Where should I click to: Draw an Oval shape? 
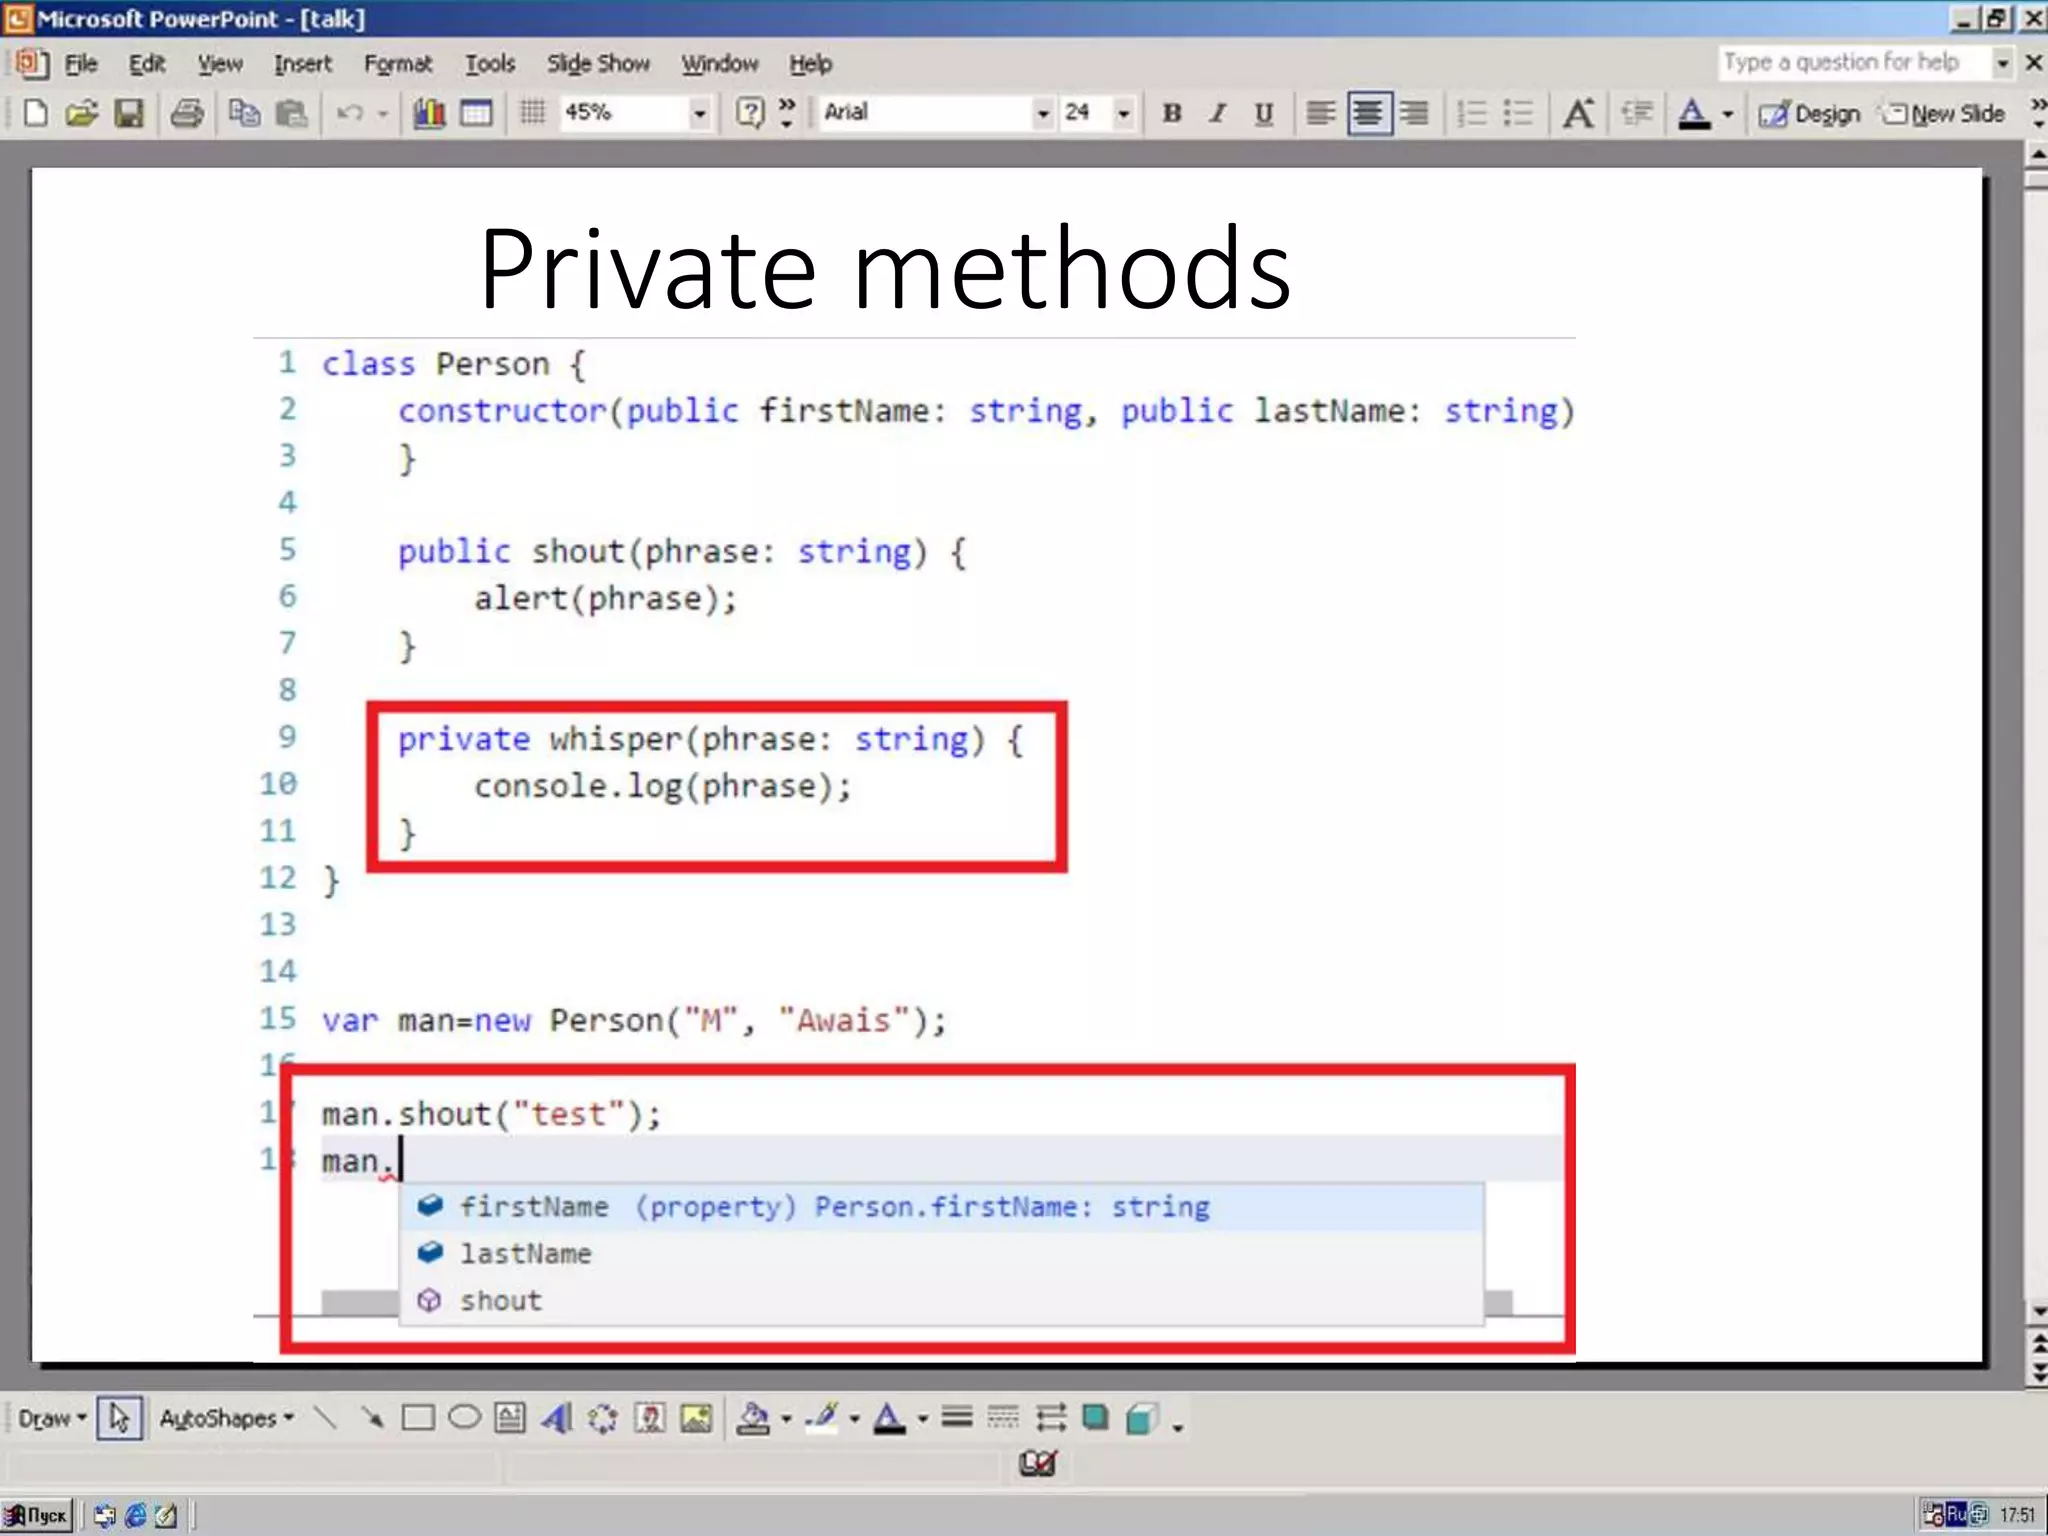pyautogui.click(x=464, y=1418)
